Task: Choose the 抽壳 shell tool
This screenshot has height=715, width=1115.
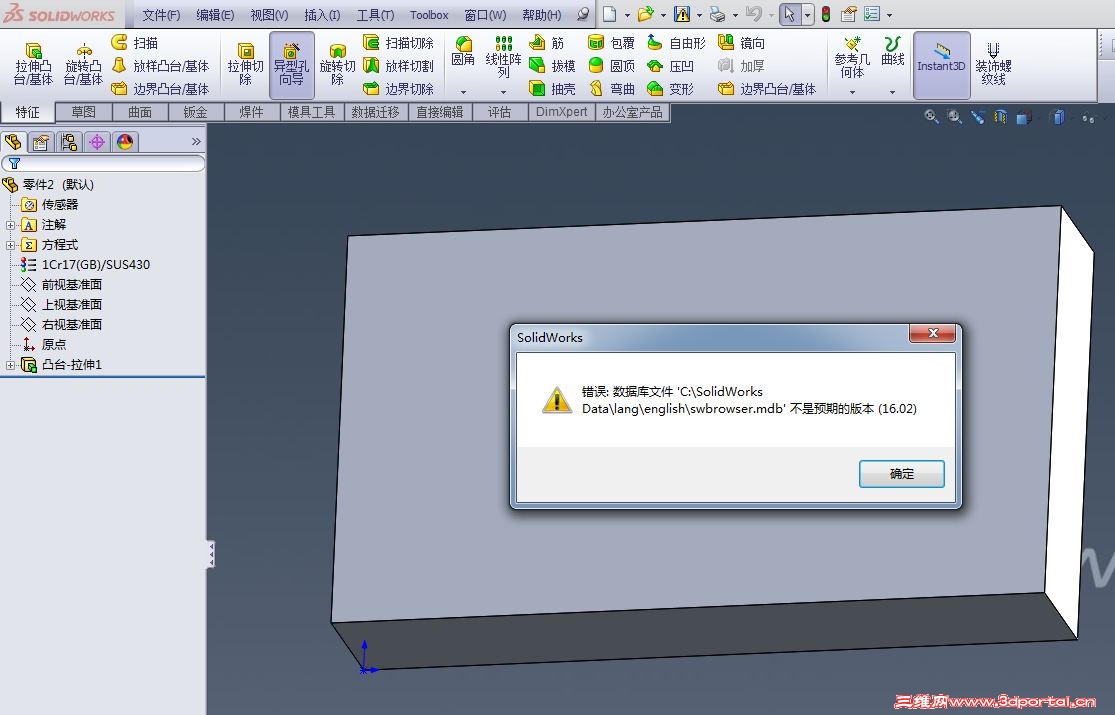Action: 553,89
